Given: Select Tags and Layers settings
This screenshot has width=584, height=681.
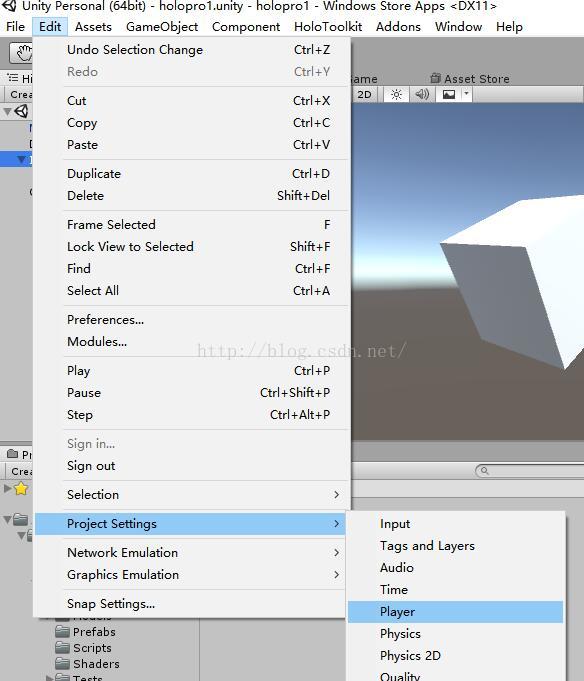Looking at the screenshot, I should click(456, 545).
